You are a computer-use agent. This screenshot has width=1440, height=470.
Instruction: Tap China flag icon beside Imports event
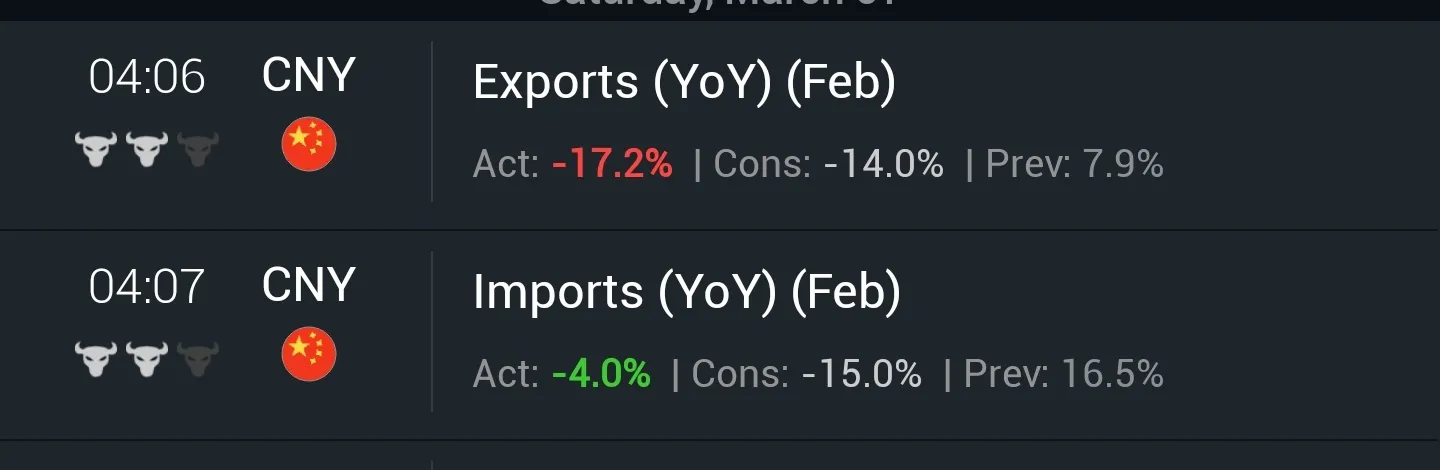(309, 355)
